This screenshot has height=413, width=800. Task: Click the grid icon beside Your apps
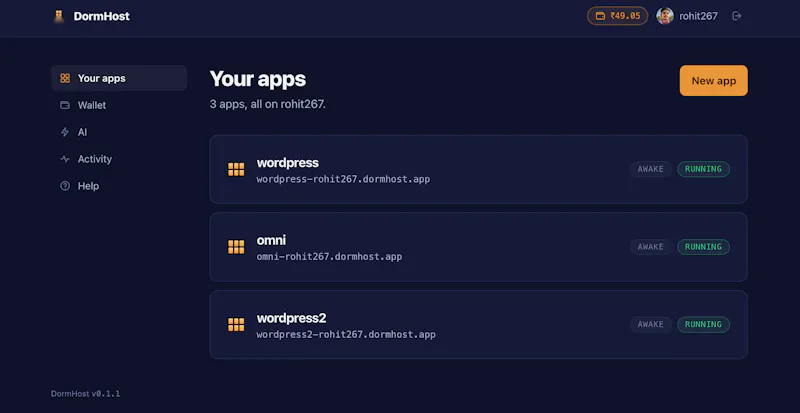coord(65,78)
